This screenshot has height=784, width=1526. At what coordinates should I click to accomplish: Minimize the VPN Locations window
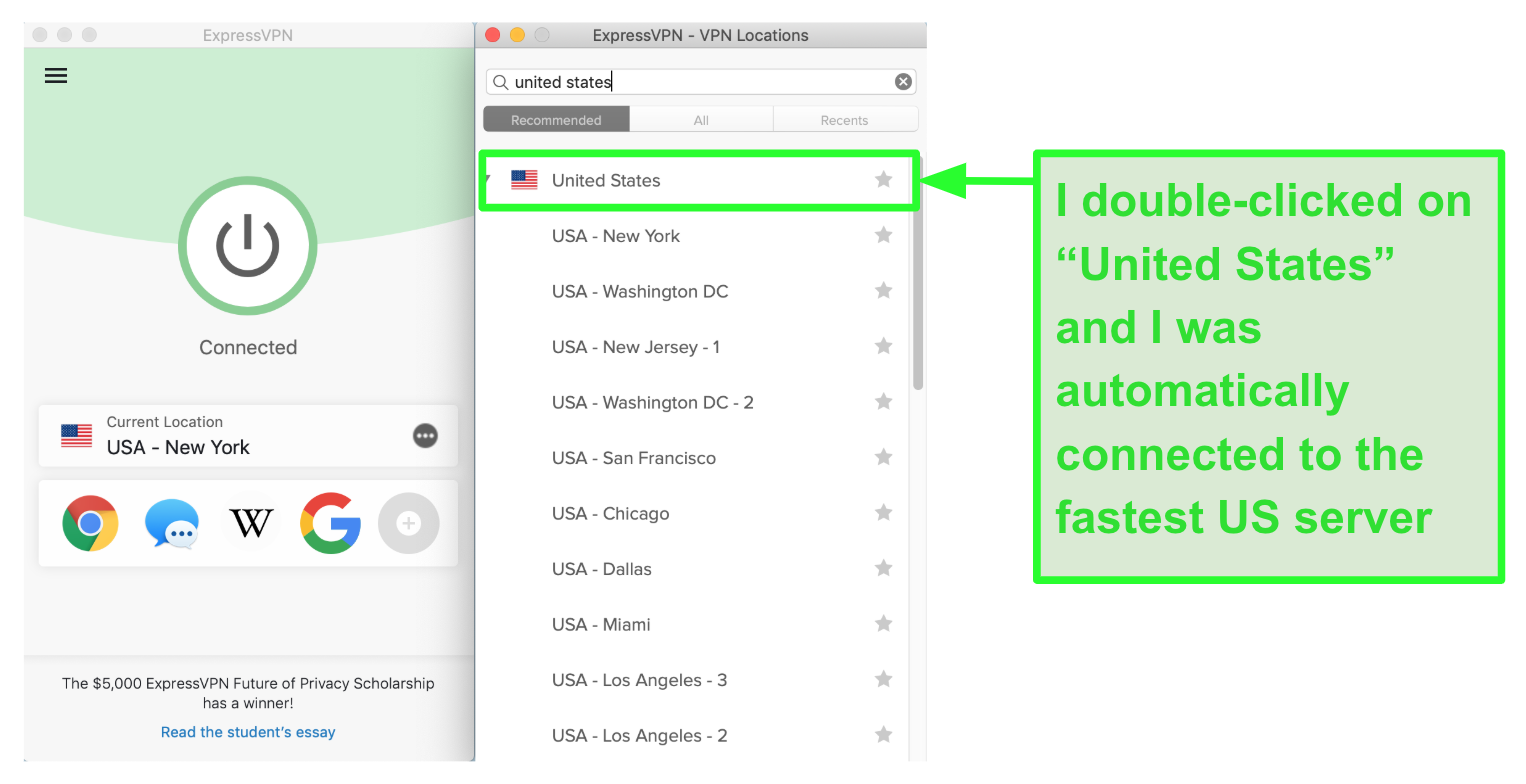click(517, 35)
